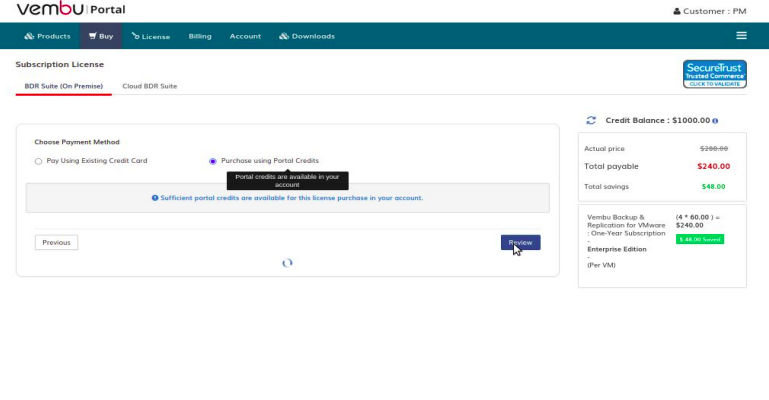Click the Credit Balance : $1000.00 text

[658, 120]
